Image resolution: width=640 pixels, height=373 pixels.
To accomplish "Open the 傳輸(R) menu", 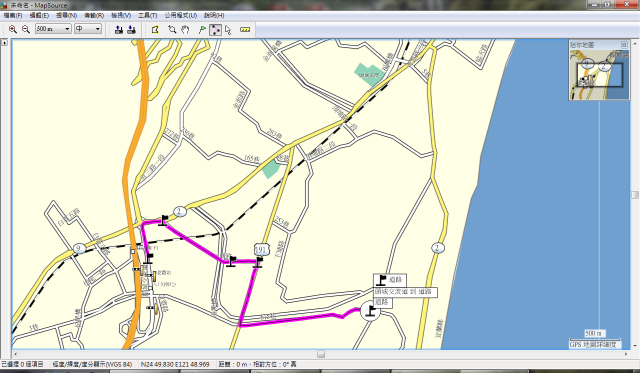I will coord(94,16).
